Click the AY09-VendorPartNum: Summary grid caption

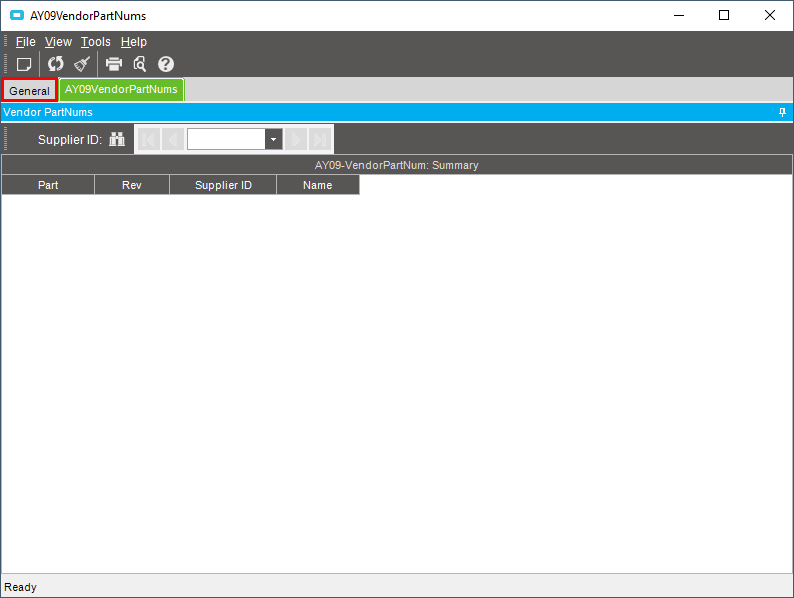[396, 165]
